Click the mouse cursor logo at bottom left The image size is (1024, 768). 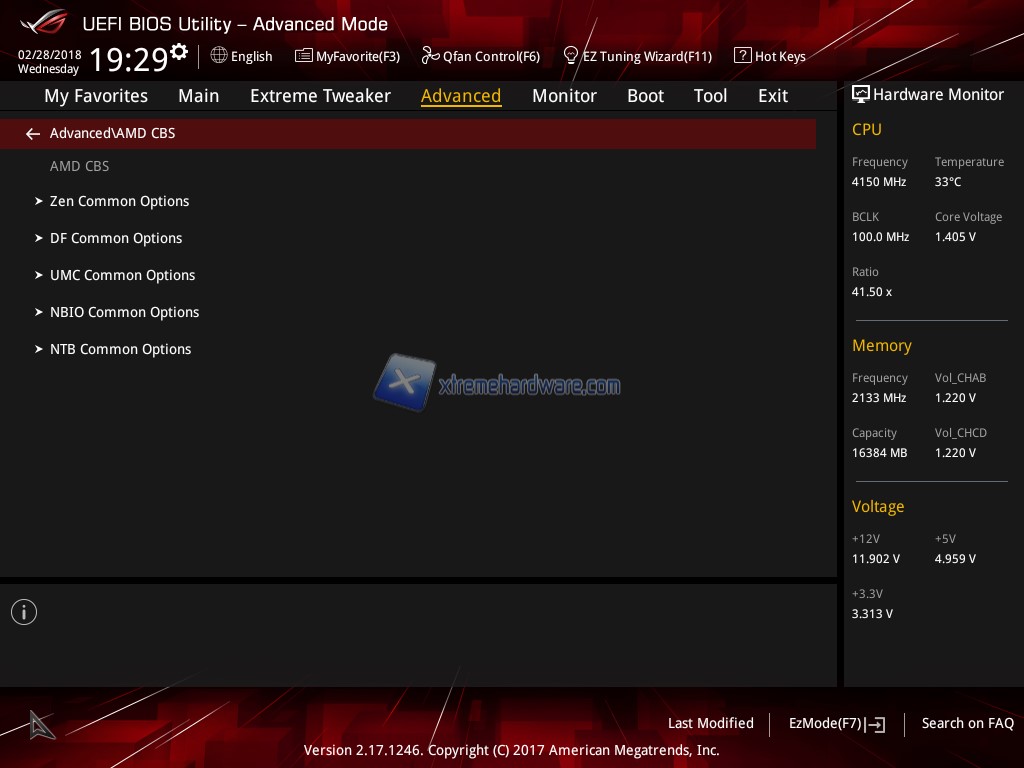(41, 725)
